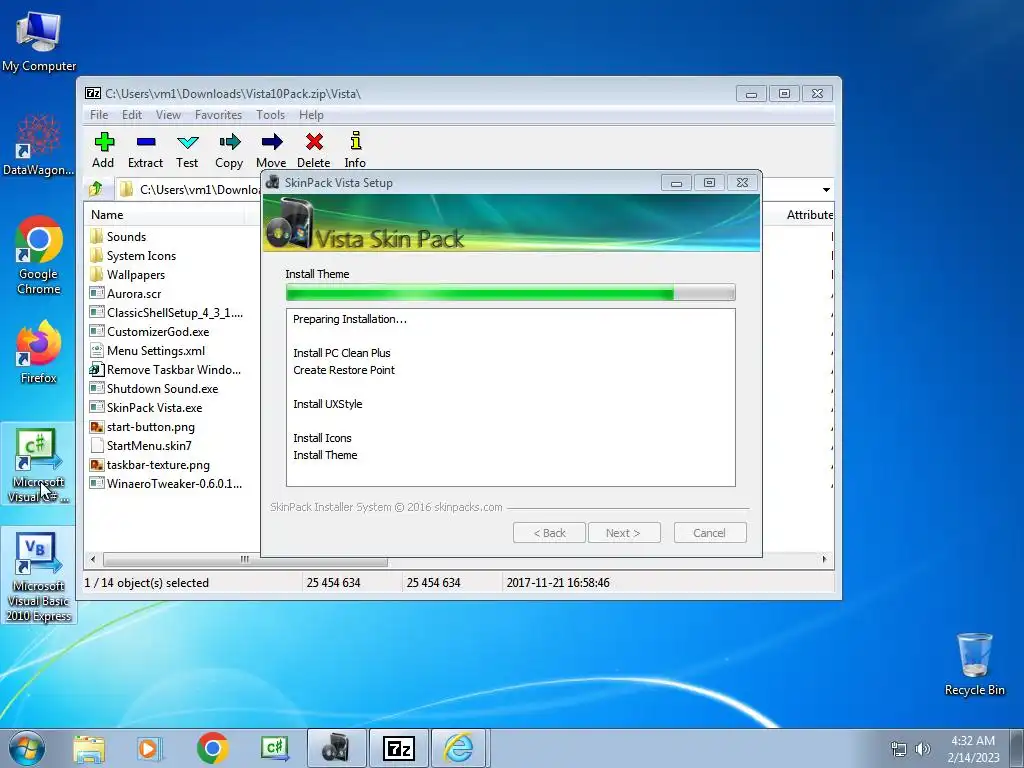Click the right arrow of horizontal scrollbar
Viewport: 1024px width, 768px height.
(824, 560)
